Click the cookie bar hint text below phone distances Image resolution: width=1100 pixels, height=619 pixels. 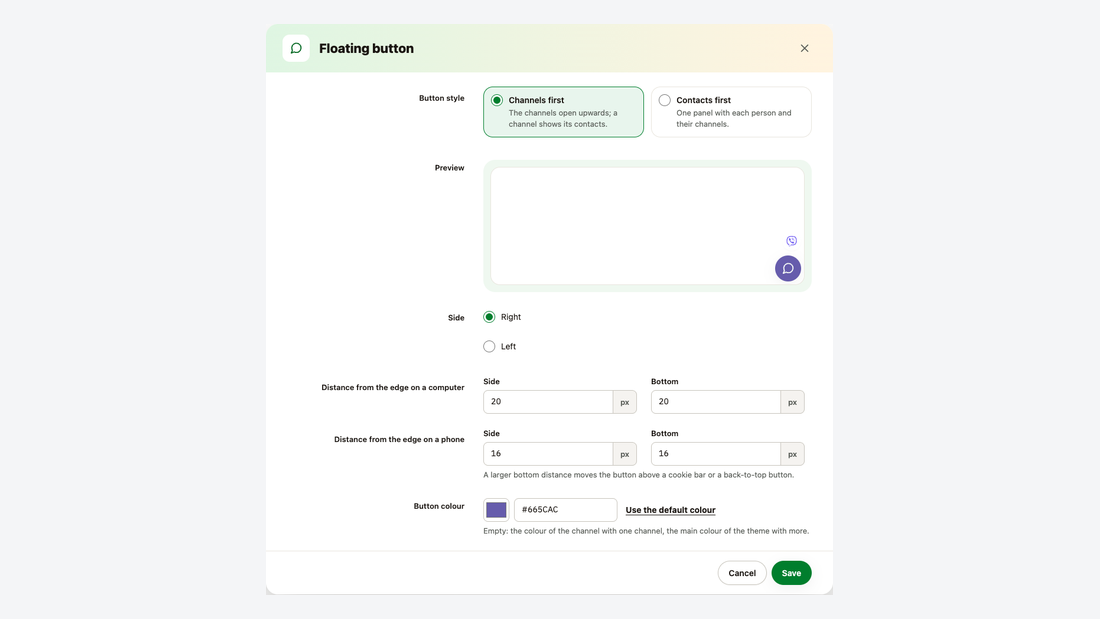click(638, 475)
